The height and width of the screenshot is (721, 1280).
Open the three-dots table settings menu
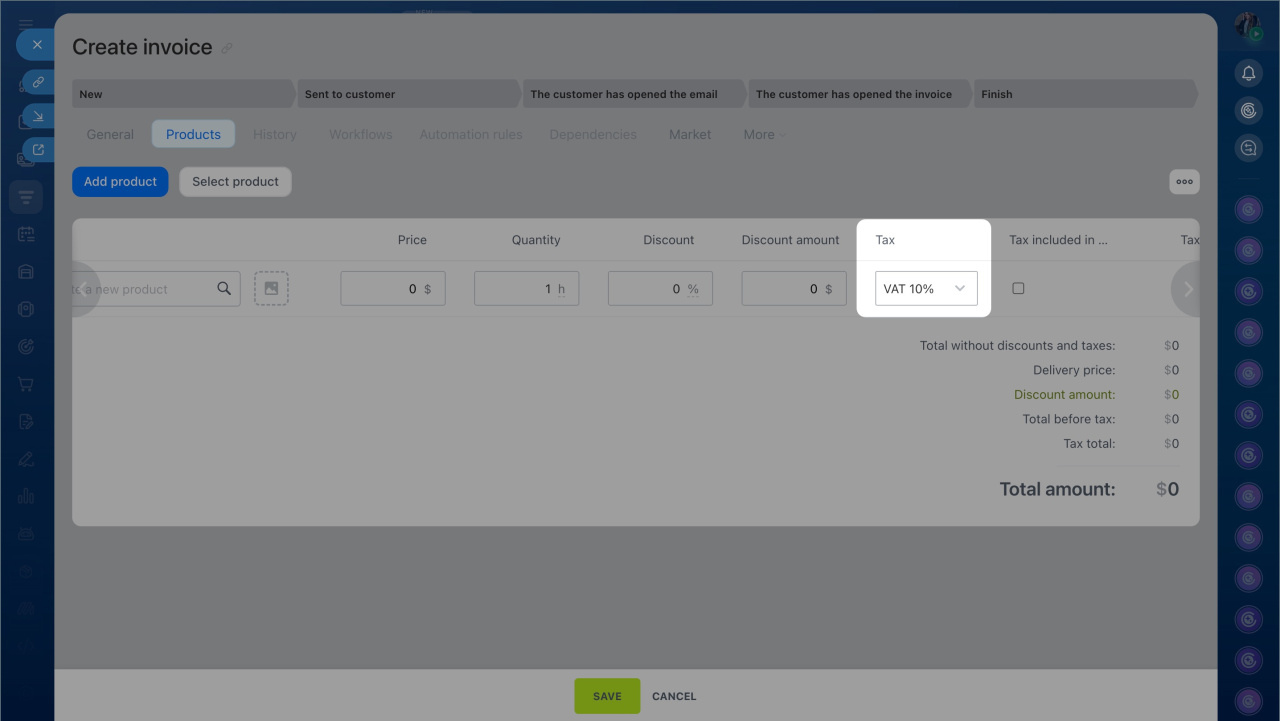(x=1184, y=182)
